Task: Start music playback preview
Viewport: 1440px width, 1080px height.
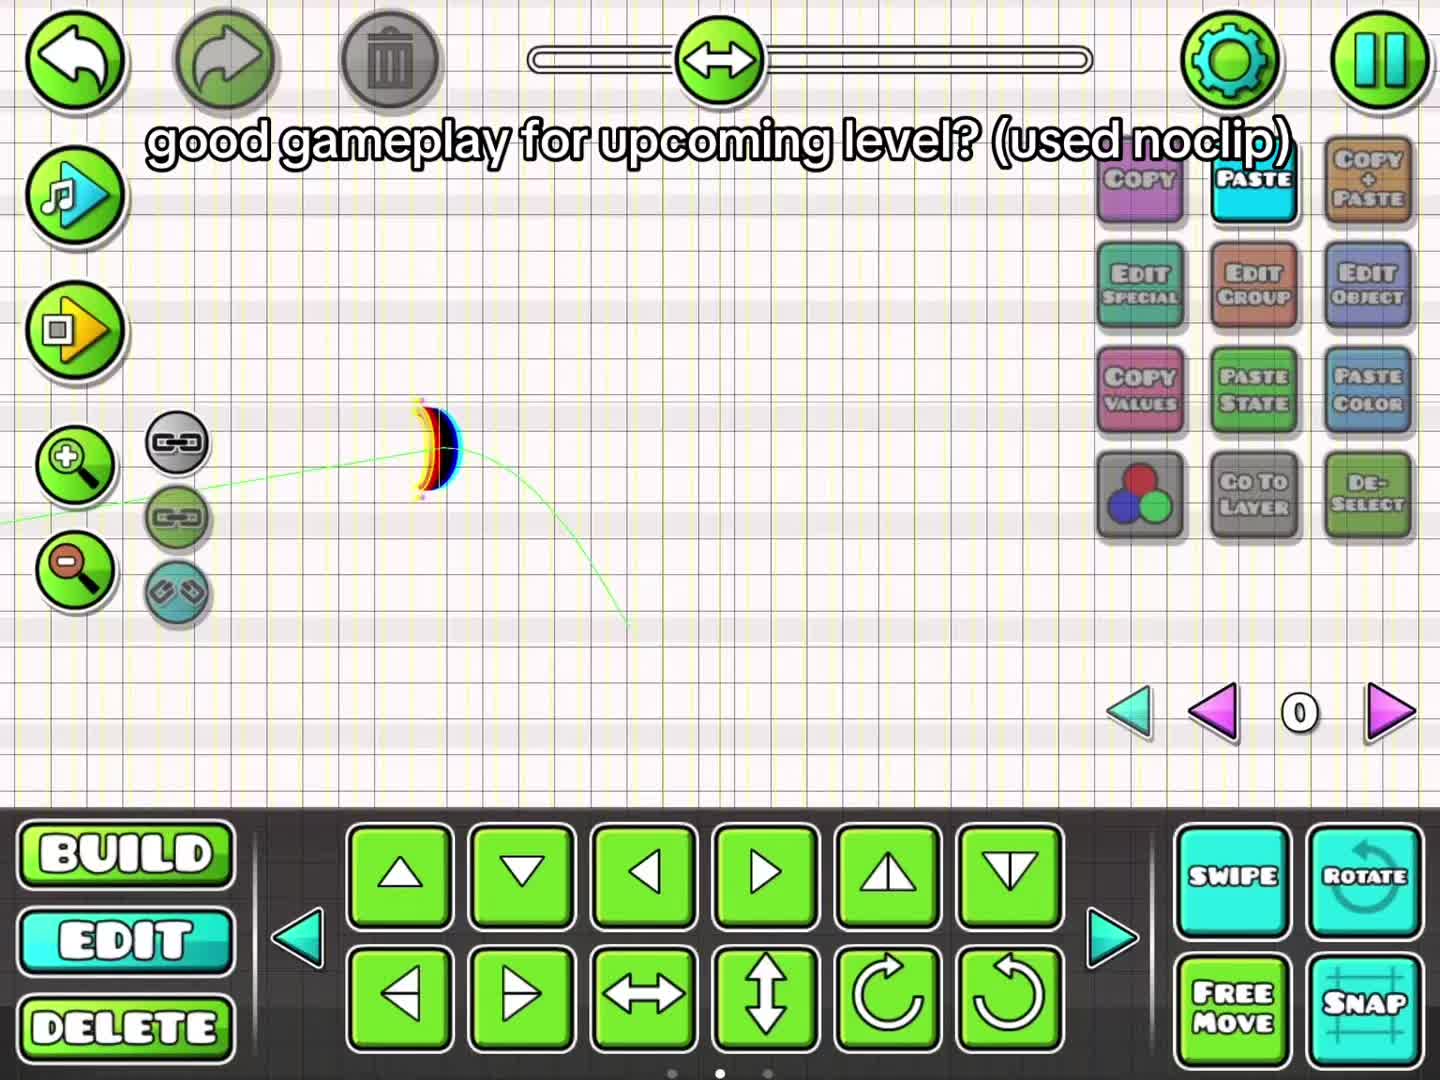Action: (x=75, y=195)
